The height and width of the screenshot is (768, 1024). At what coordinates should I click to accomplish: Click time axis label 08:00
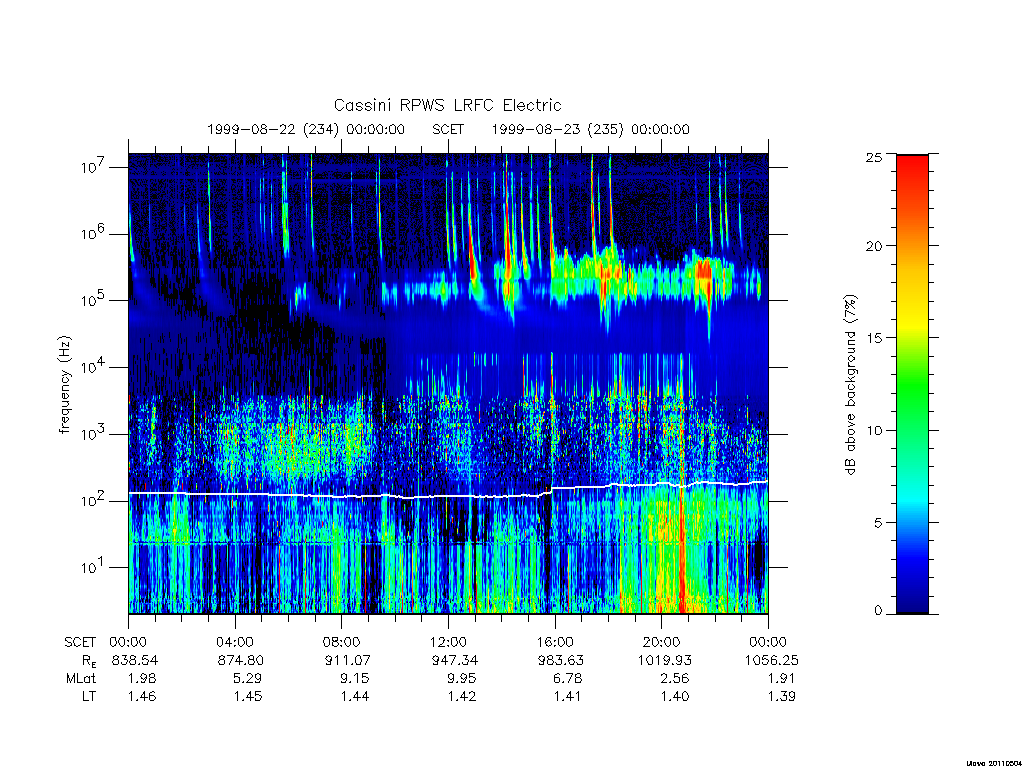pos(342,642)
